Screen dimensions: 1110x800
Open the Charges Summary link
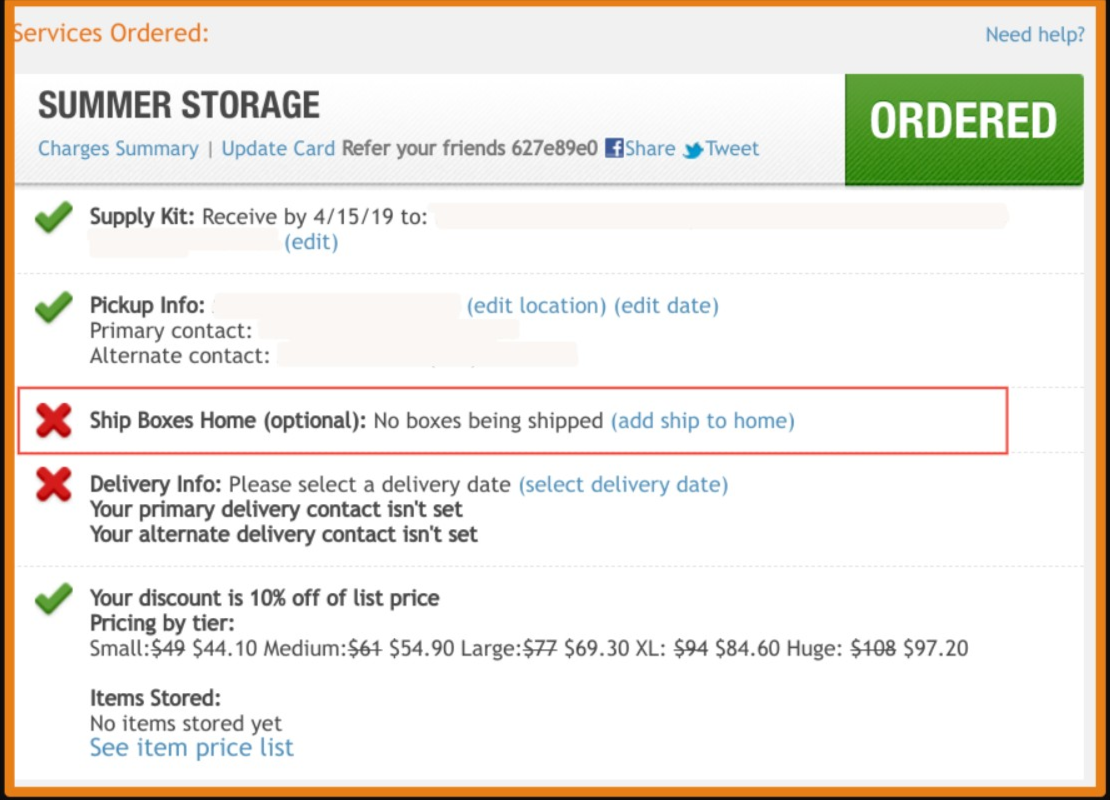point(118,149)
